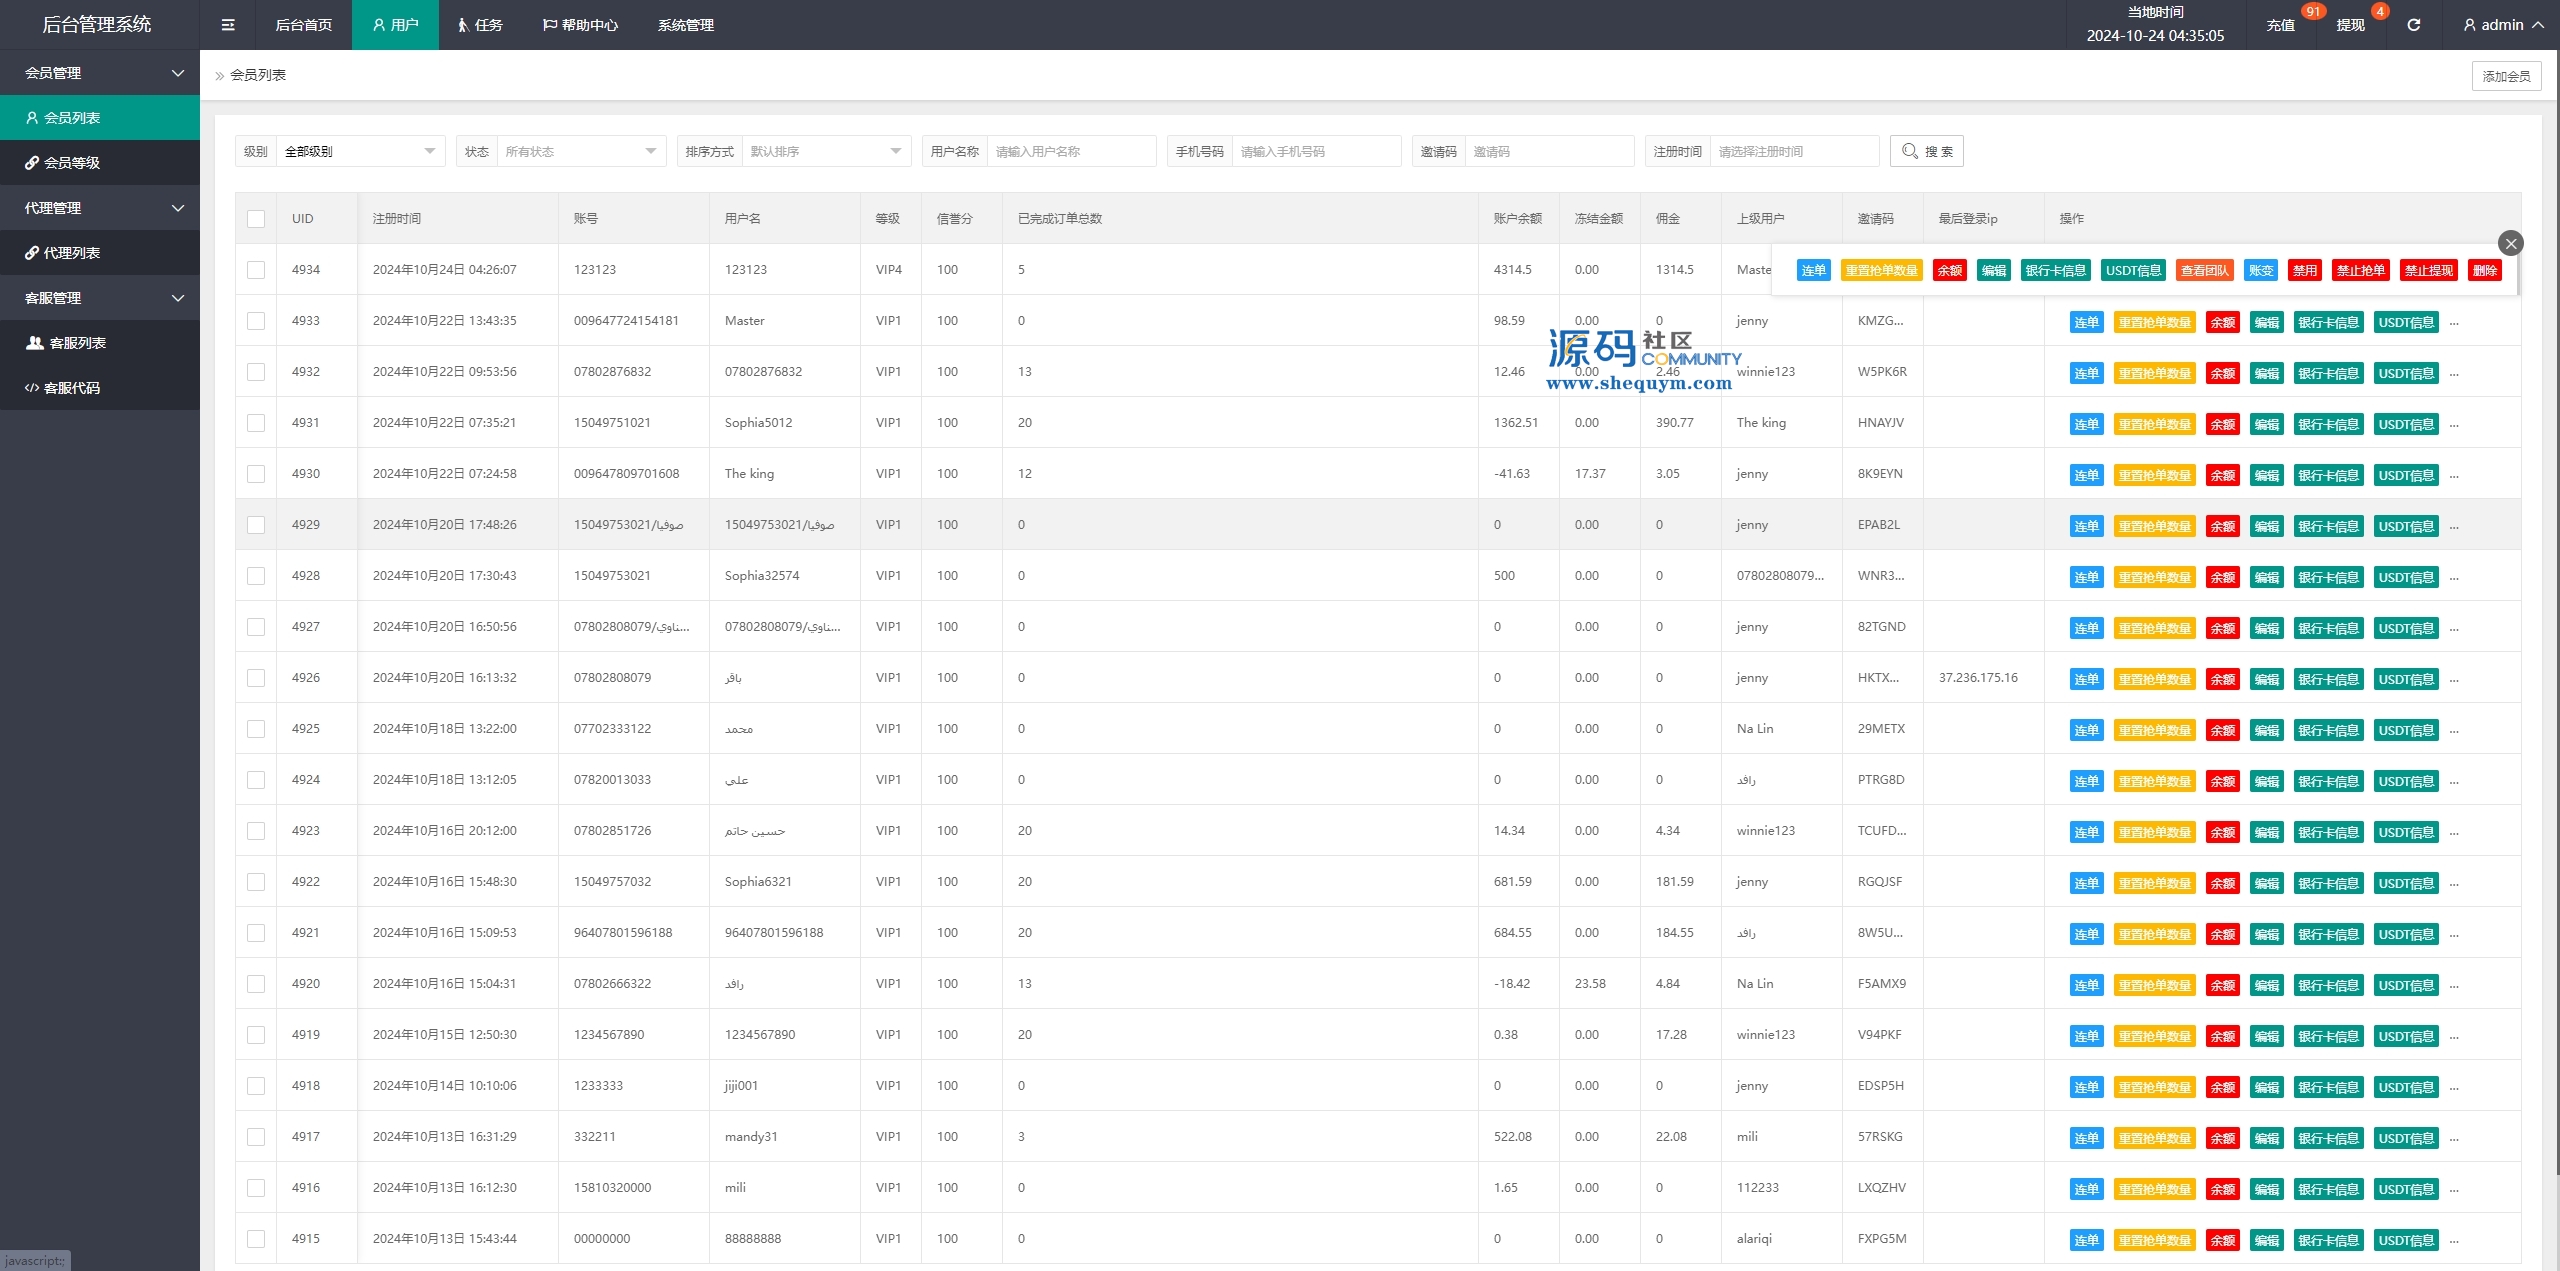Switch to the 任务 top tab
Viewport: 2560px width, 1271px height.
tap(479, 25)
